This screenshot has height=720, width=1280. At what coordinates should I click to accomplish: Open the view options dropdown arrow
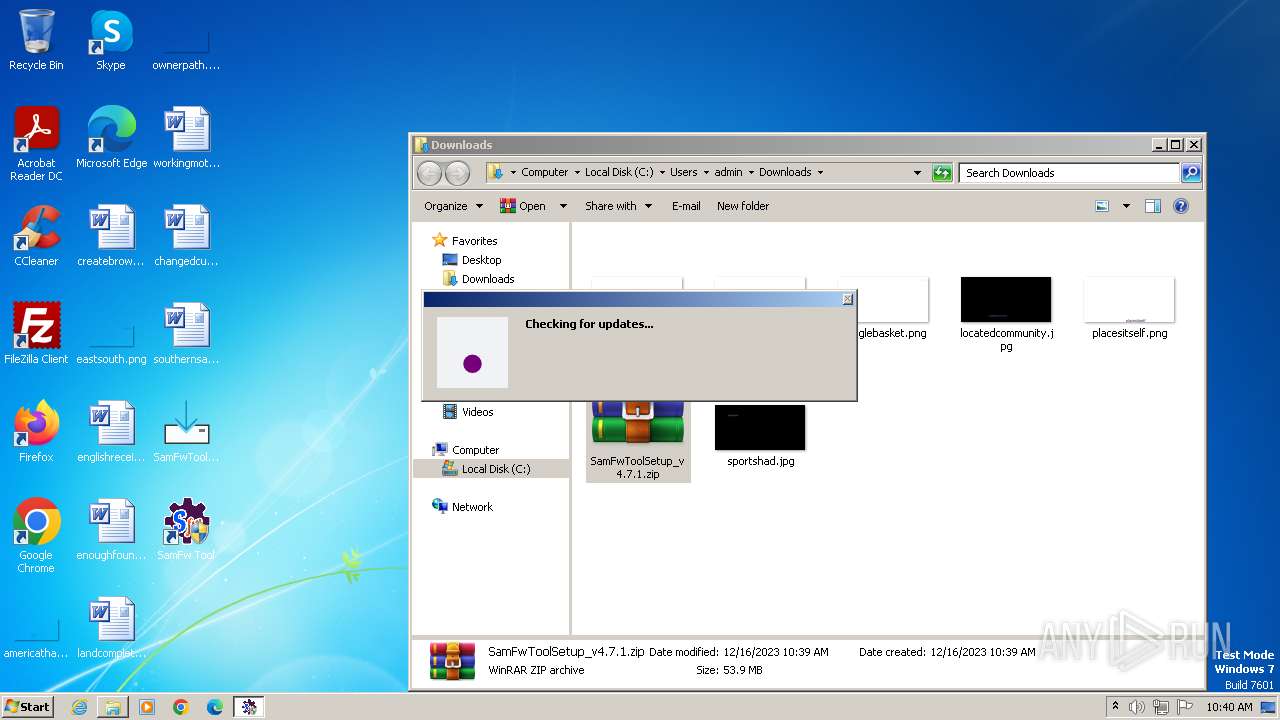point(1126,206)
